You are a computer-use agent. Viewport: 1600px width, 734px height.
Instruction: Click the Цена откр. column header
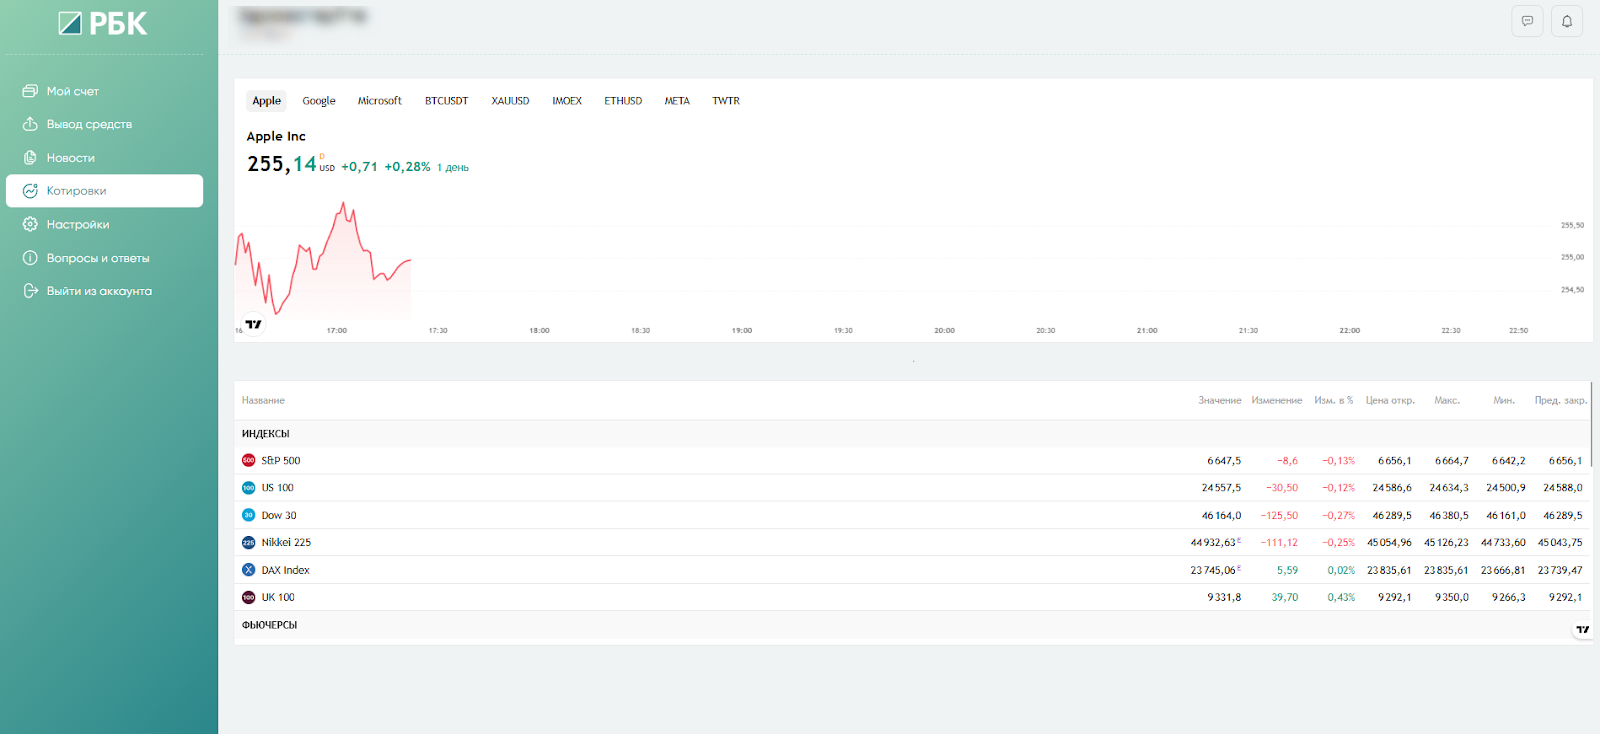pos(1390,401)
